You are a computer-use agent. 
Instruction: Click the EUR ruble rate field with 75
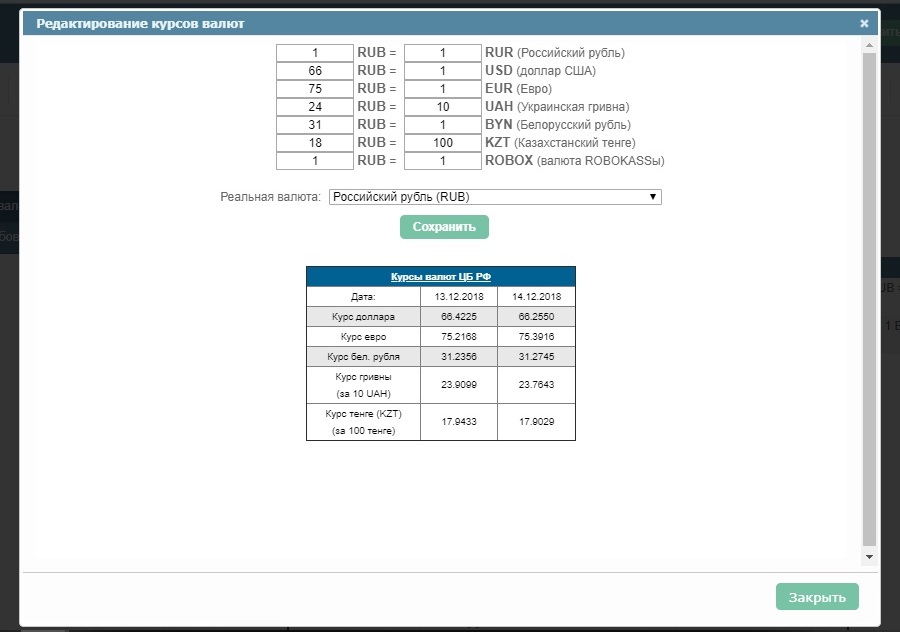click(x=315, y=89)
